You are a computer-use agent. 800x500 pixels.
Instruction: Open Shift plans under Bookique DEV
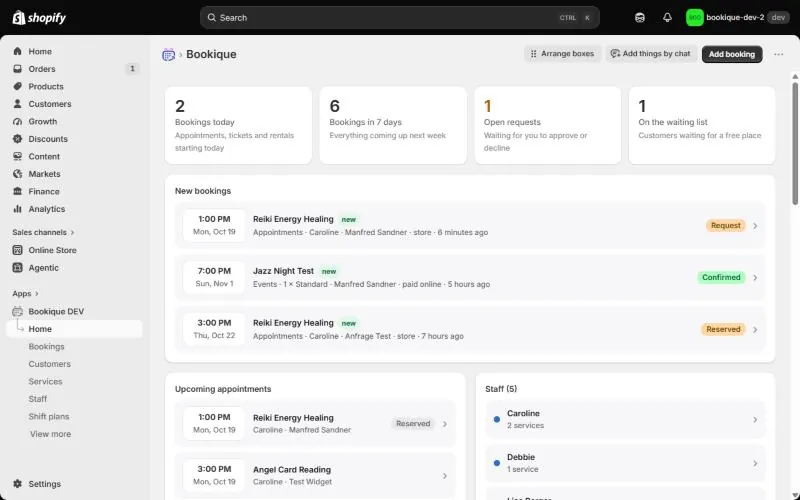click(48, 416)
